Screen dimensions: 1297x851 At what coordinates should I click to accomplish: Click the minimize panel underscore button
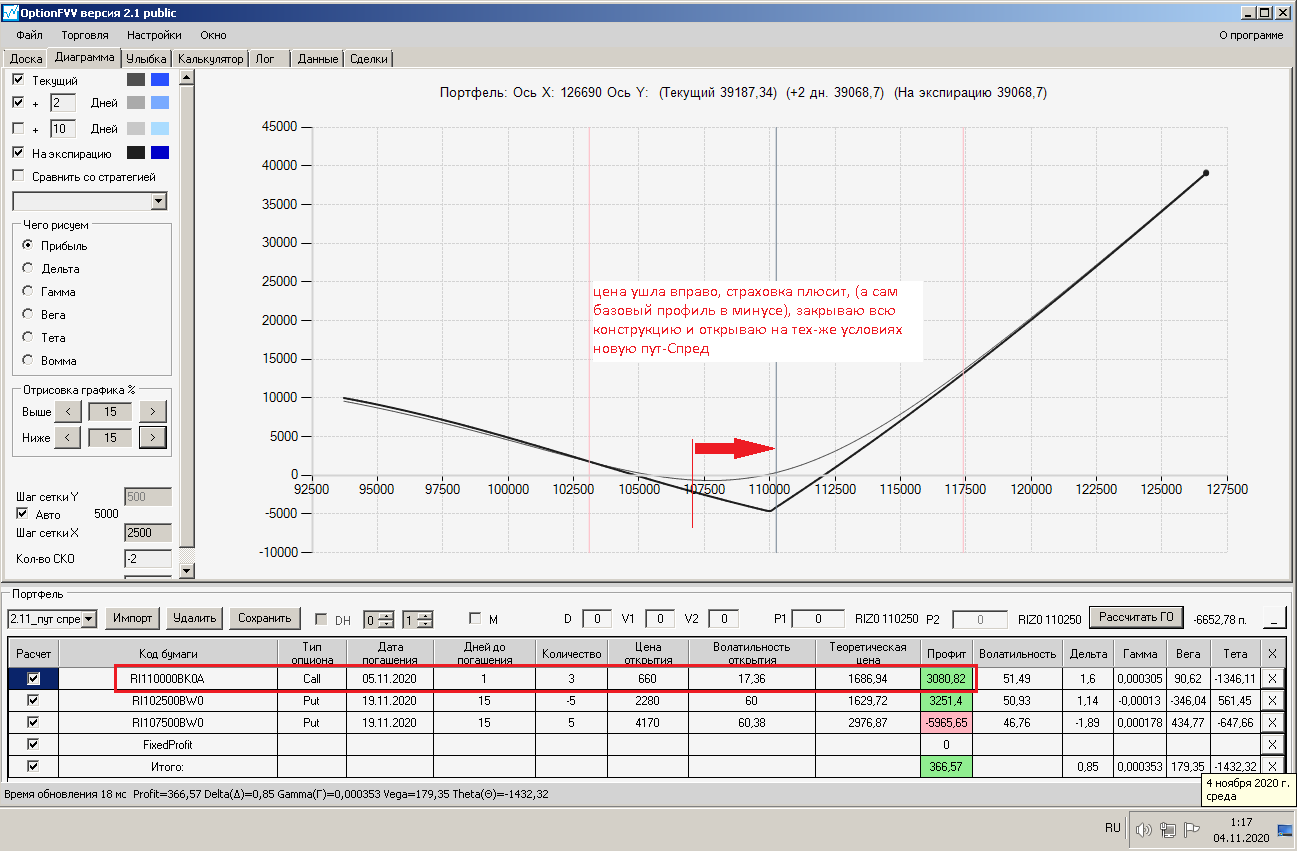tap(1274, 617)
